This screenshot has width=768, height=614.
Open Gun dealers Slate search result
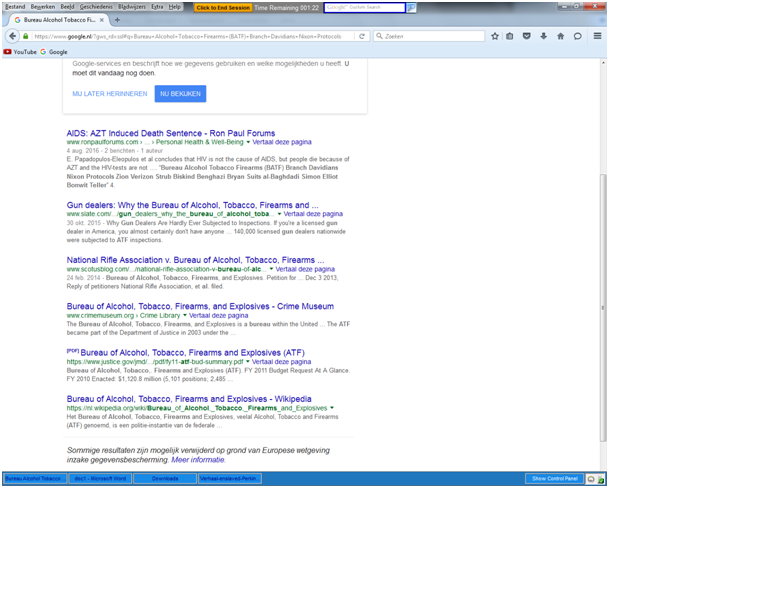[x=192, y=205]
